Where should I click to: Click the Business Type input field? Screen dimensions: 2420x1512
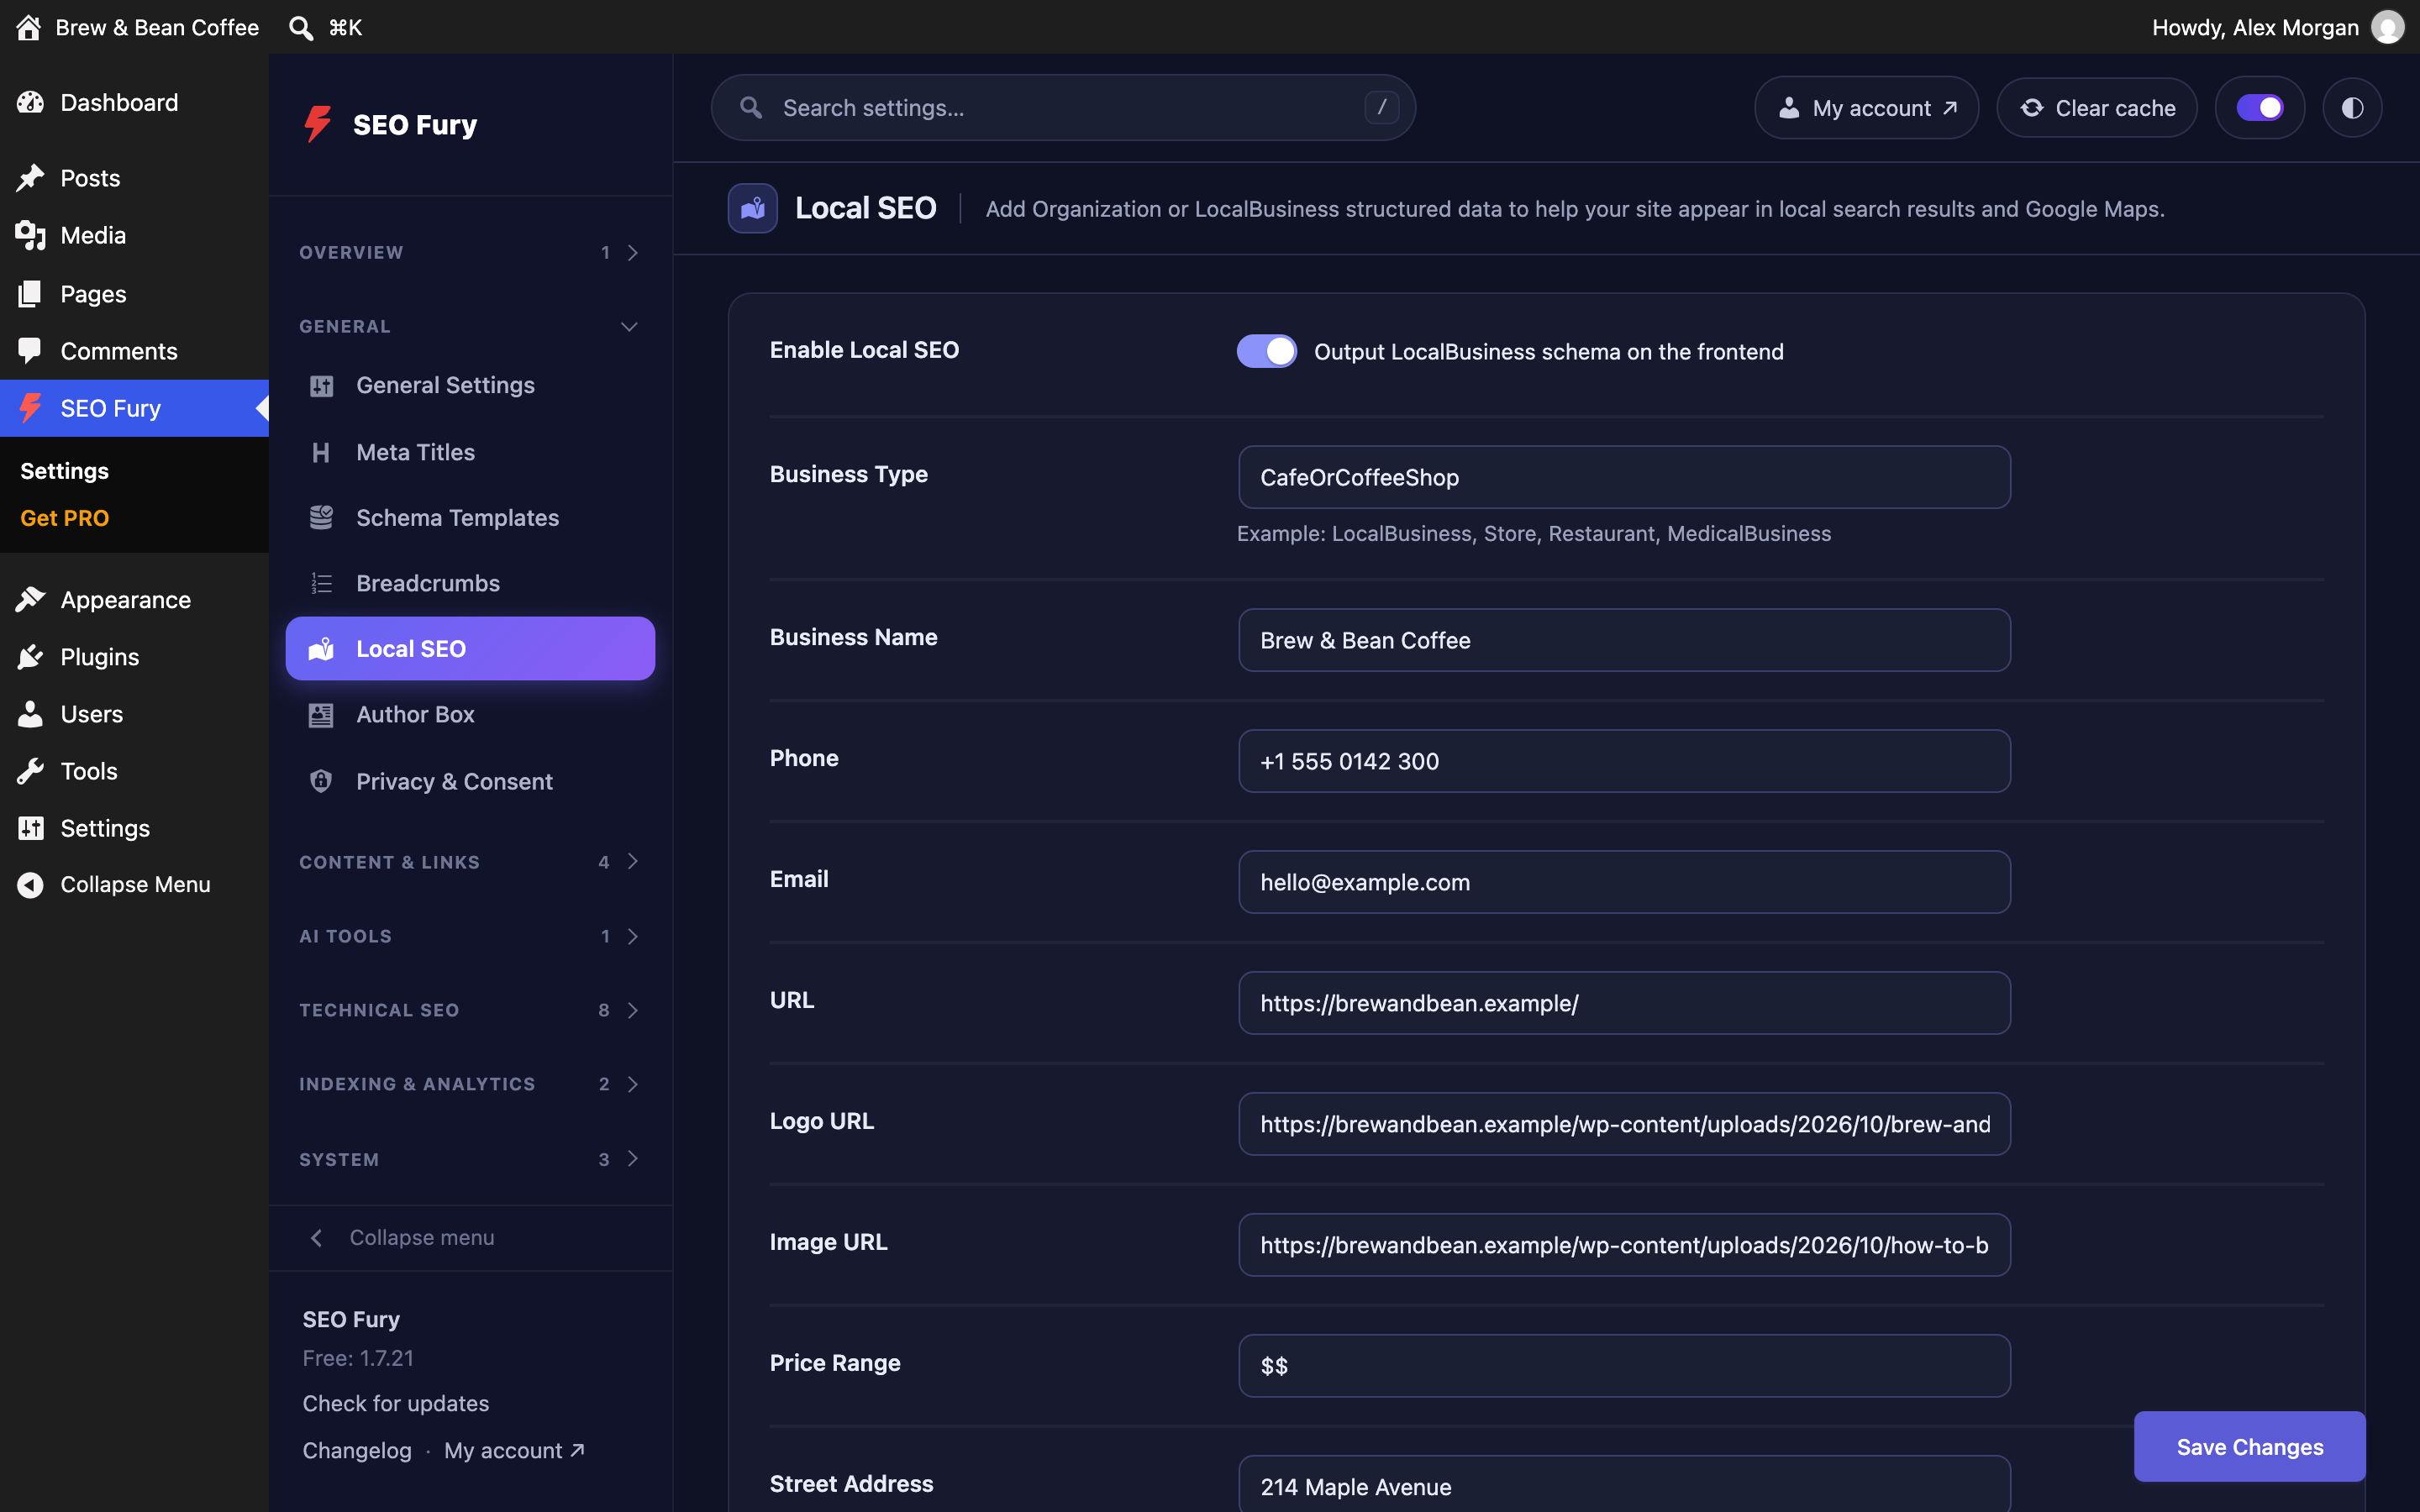click(1624, 477)
